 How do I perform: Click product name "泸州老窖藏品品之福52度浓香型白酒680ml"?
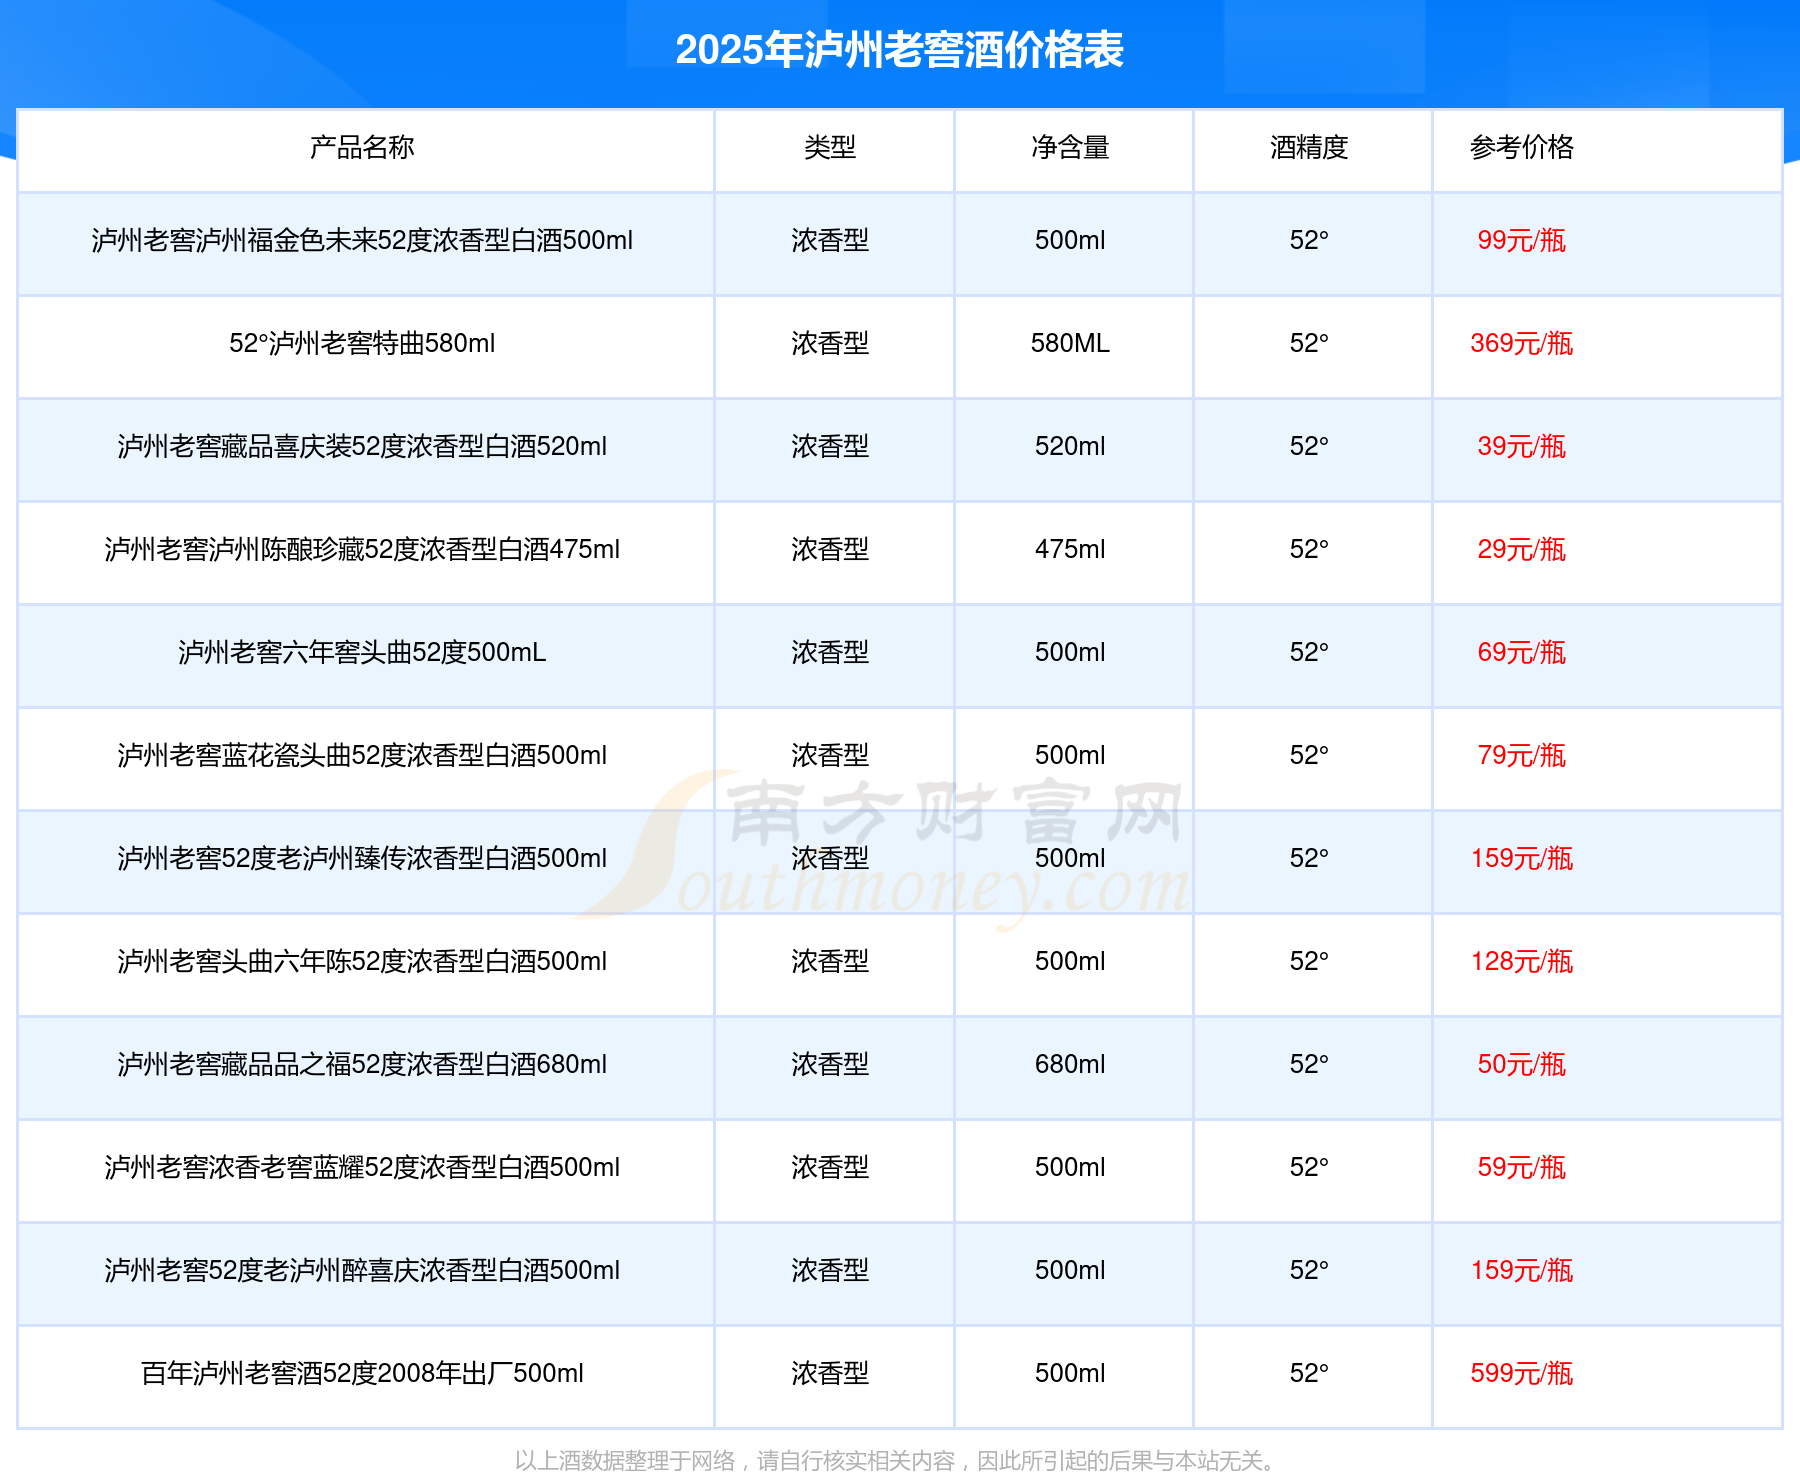click(362, 1065)
